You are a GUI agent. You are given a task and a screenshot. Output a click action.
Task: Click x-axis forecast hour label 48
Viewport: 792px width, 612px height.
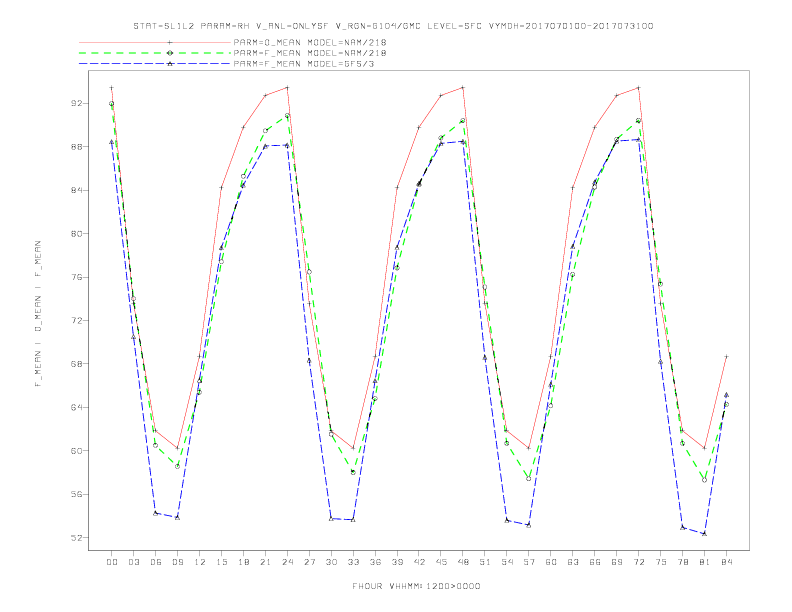pos(463,562)
